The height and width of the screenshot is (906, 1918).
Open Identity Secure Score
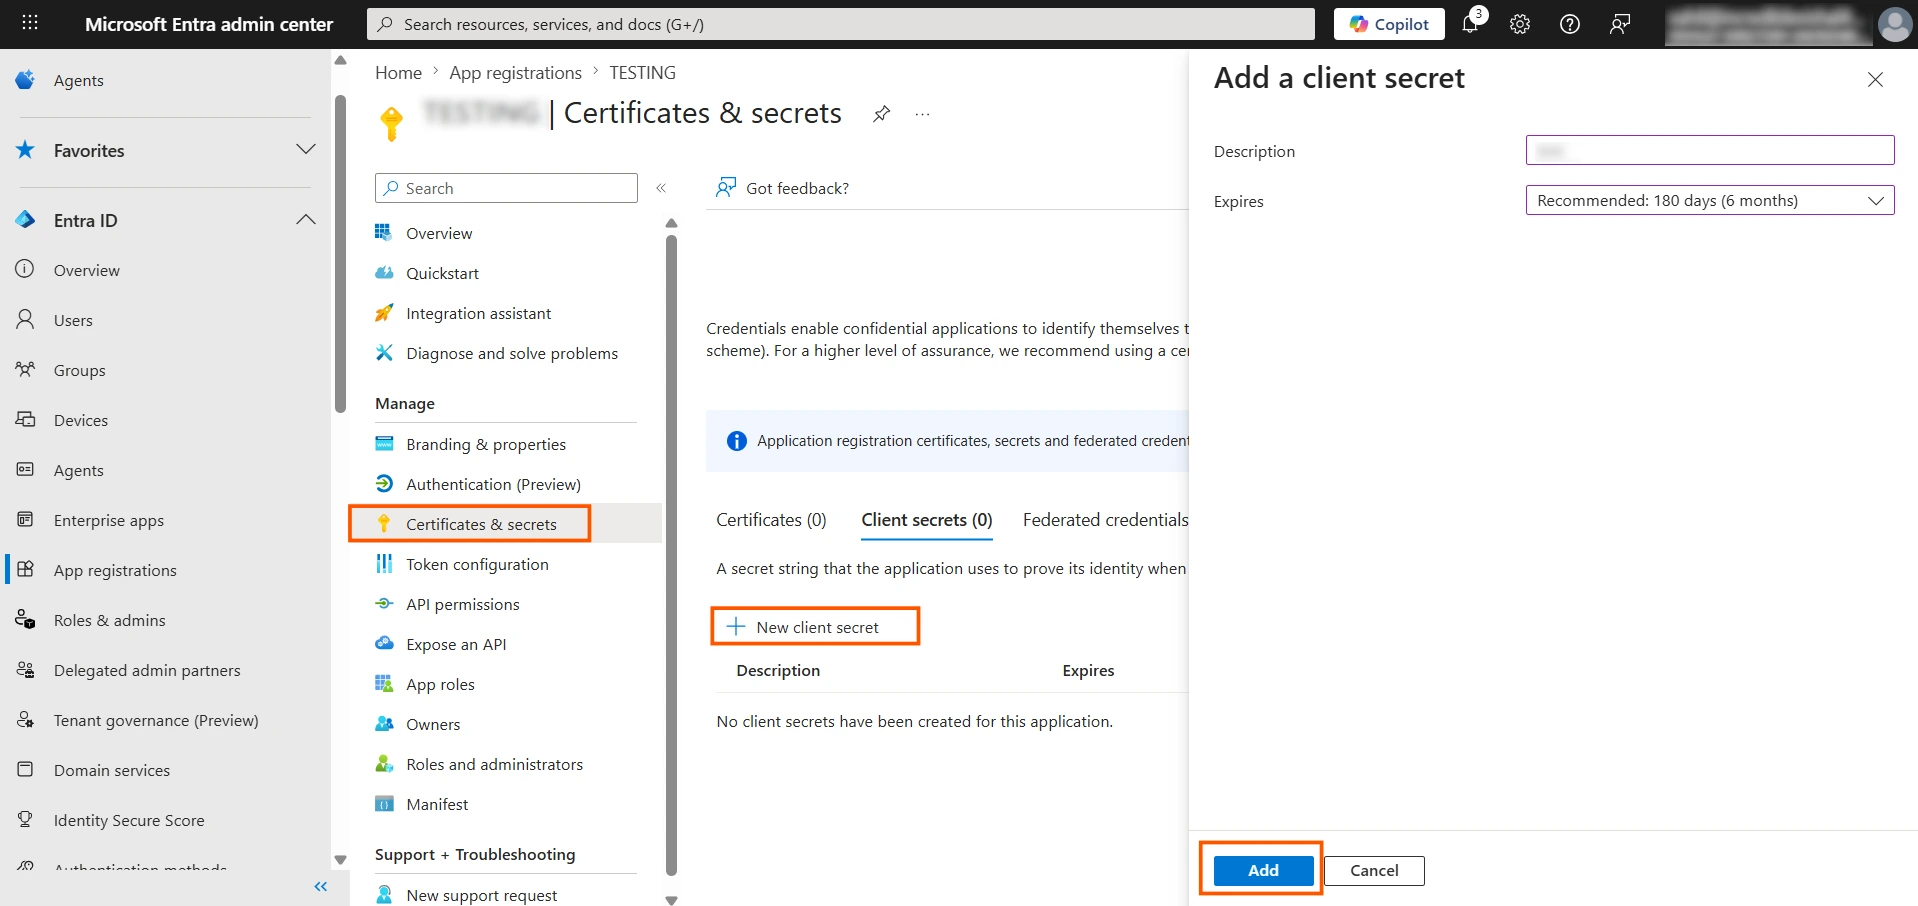(x=129, y=820)
